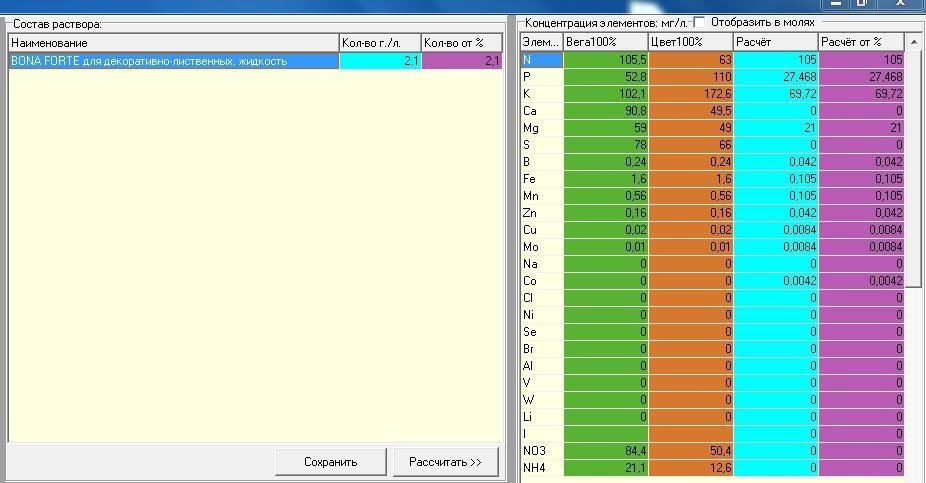Click the Элем... column header

click(x=542, y=42)
